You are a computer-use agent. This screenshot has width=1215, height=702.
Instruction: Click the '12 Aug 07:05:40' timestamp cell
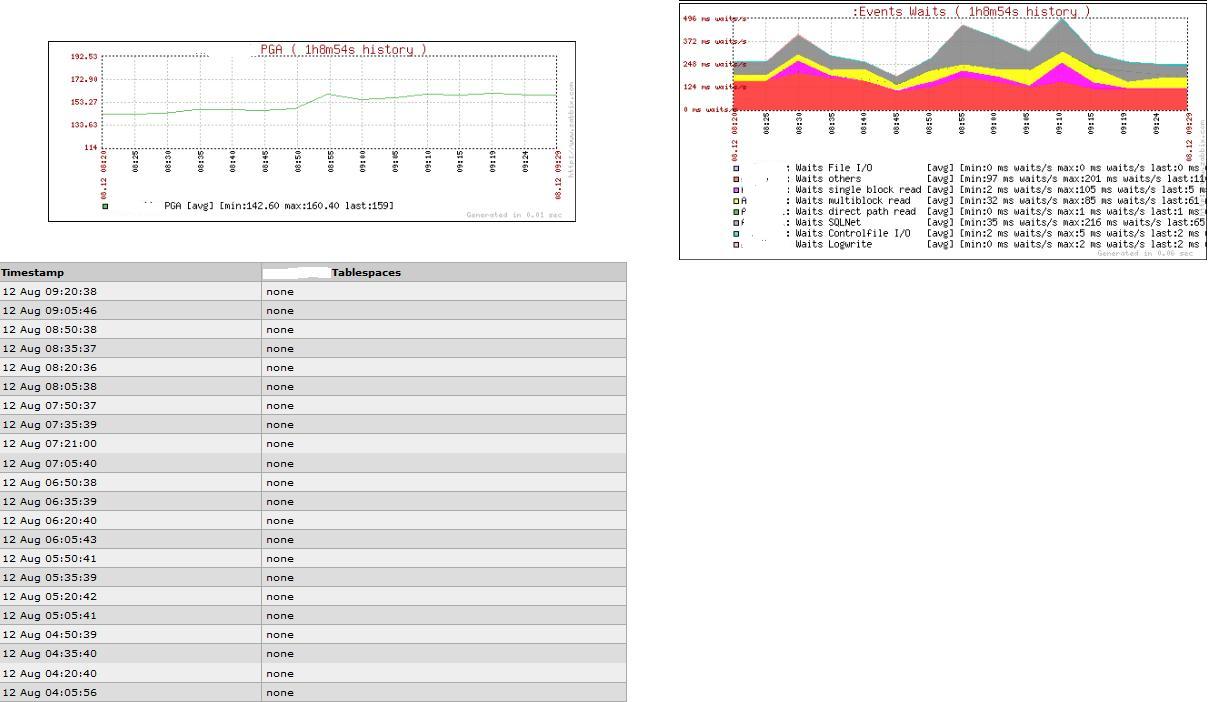[x=130, y=463]
